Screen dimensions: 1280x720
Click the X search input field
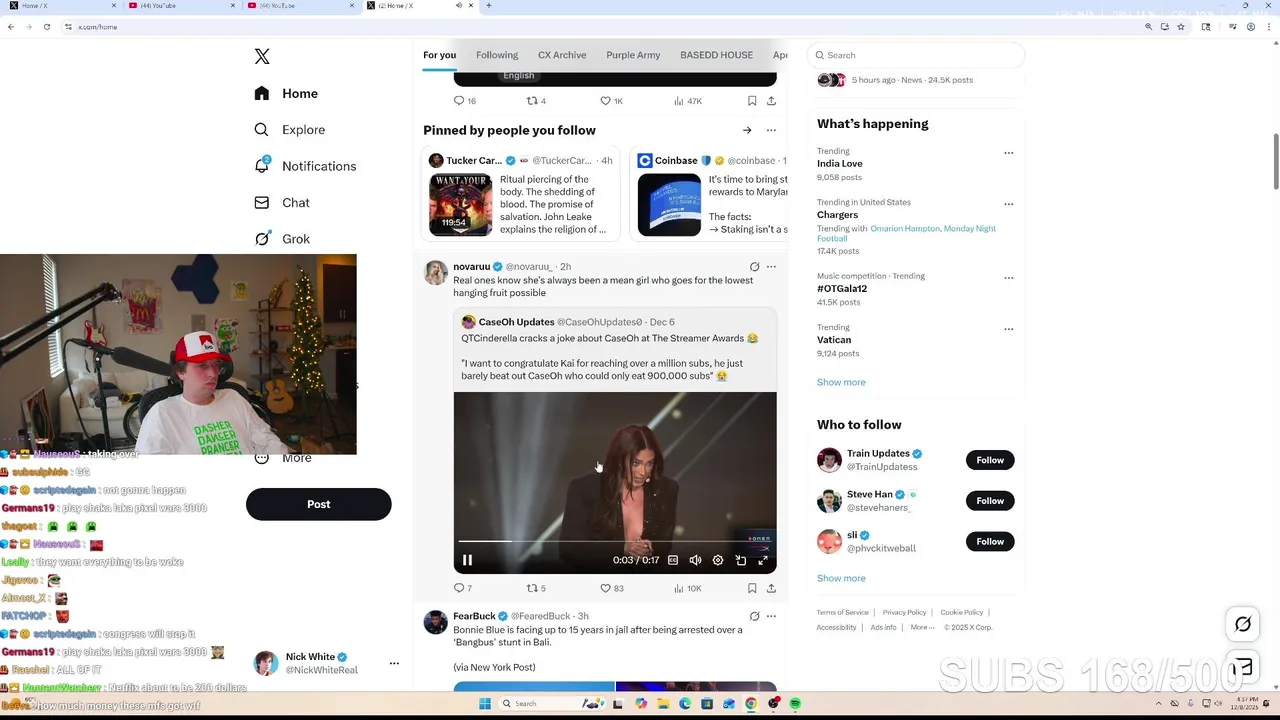(916, 55)
